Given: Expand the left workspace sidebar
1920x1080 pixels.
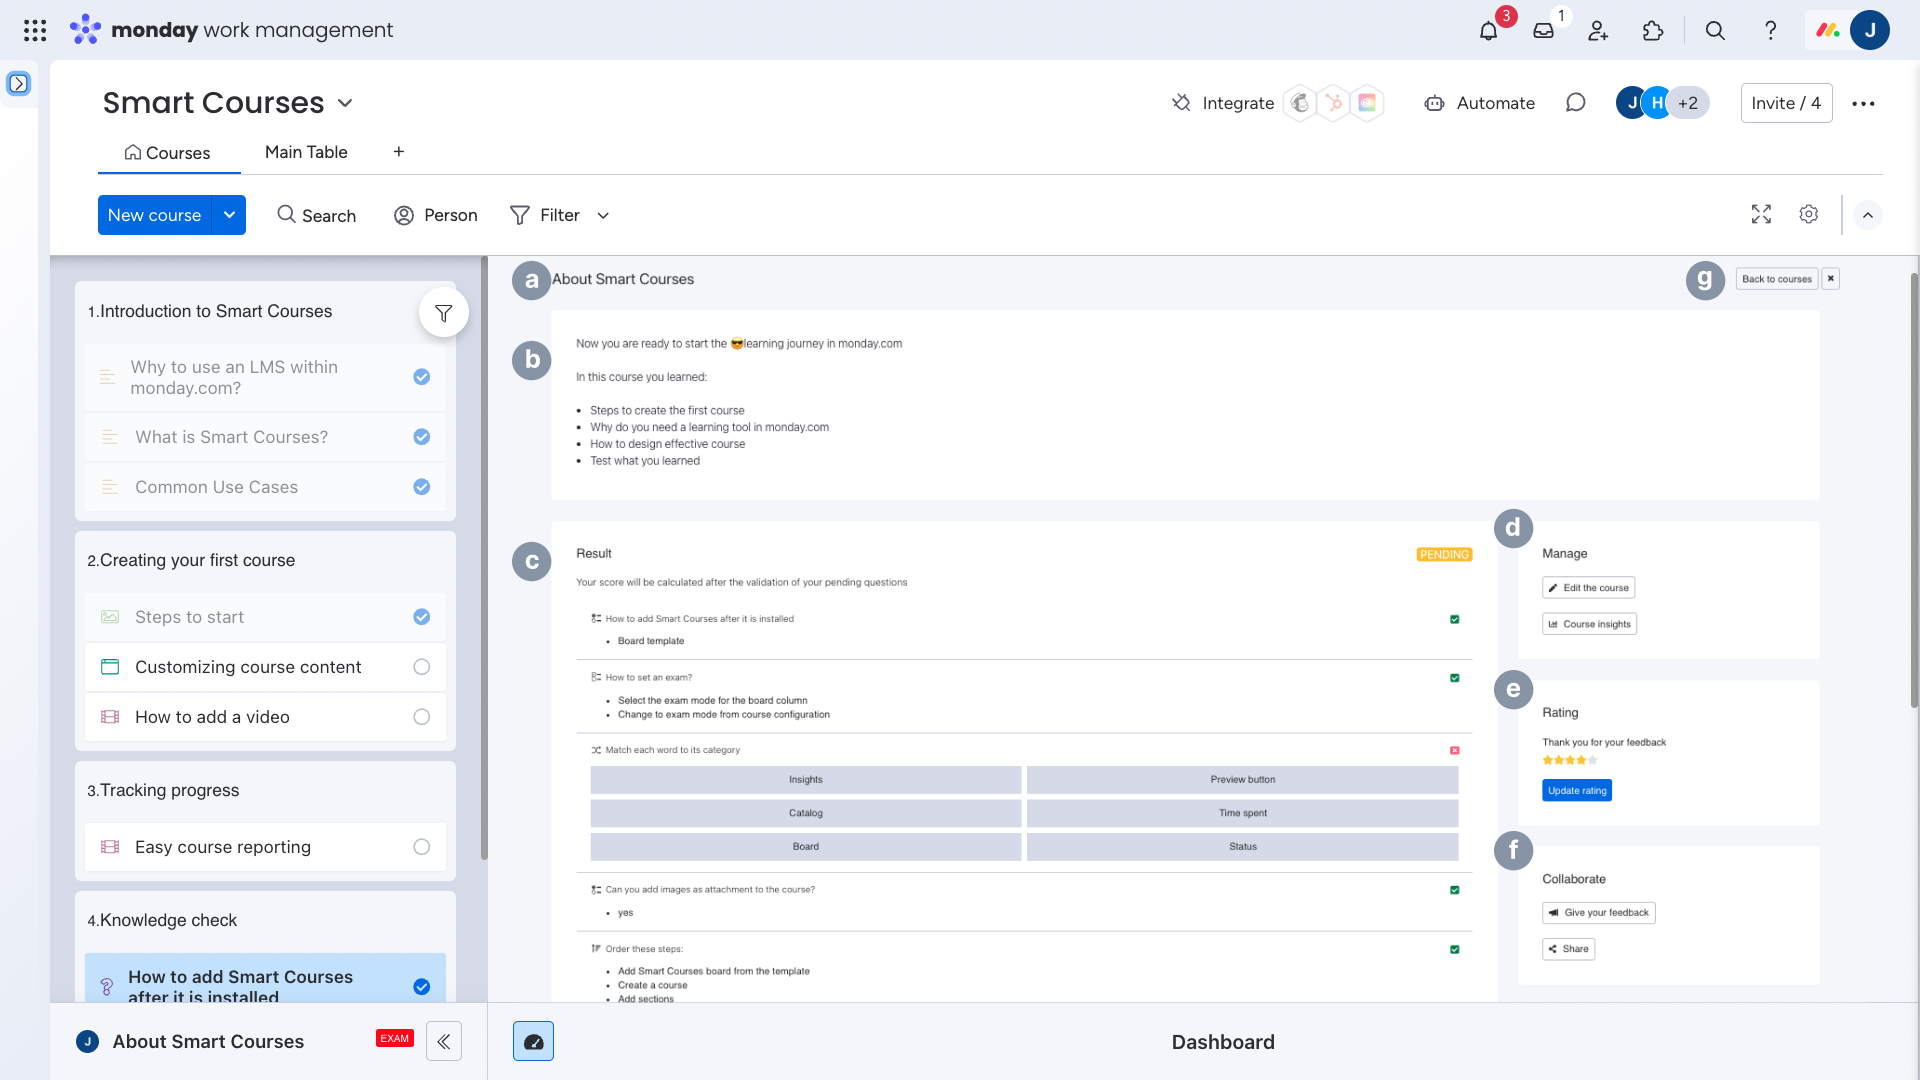Looking at the screenshot, I should 18,84.
